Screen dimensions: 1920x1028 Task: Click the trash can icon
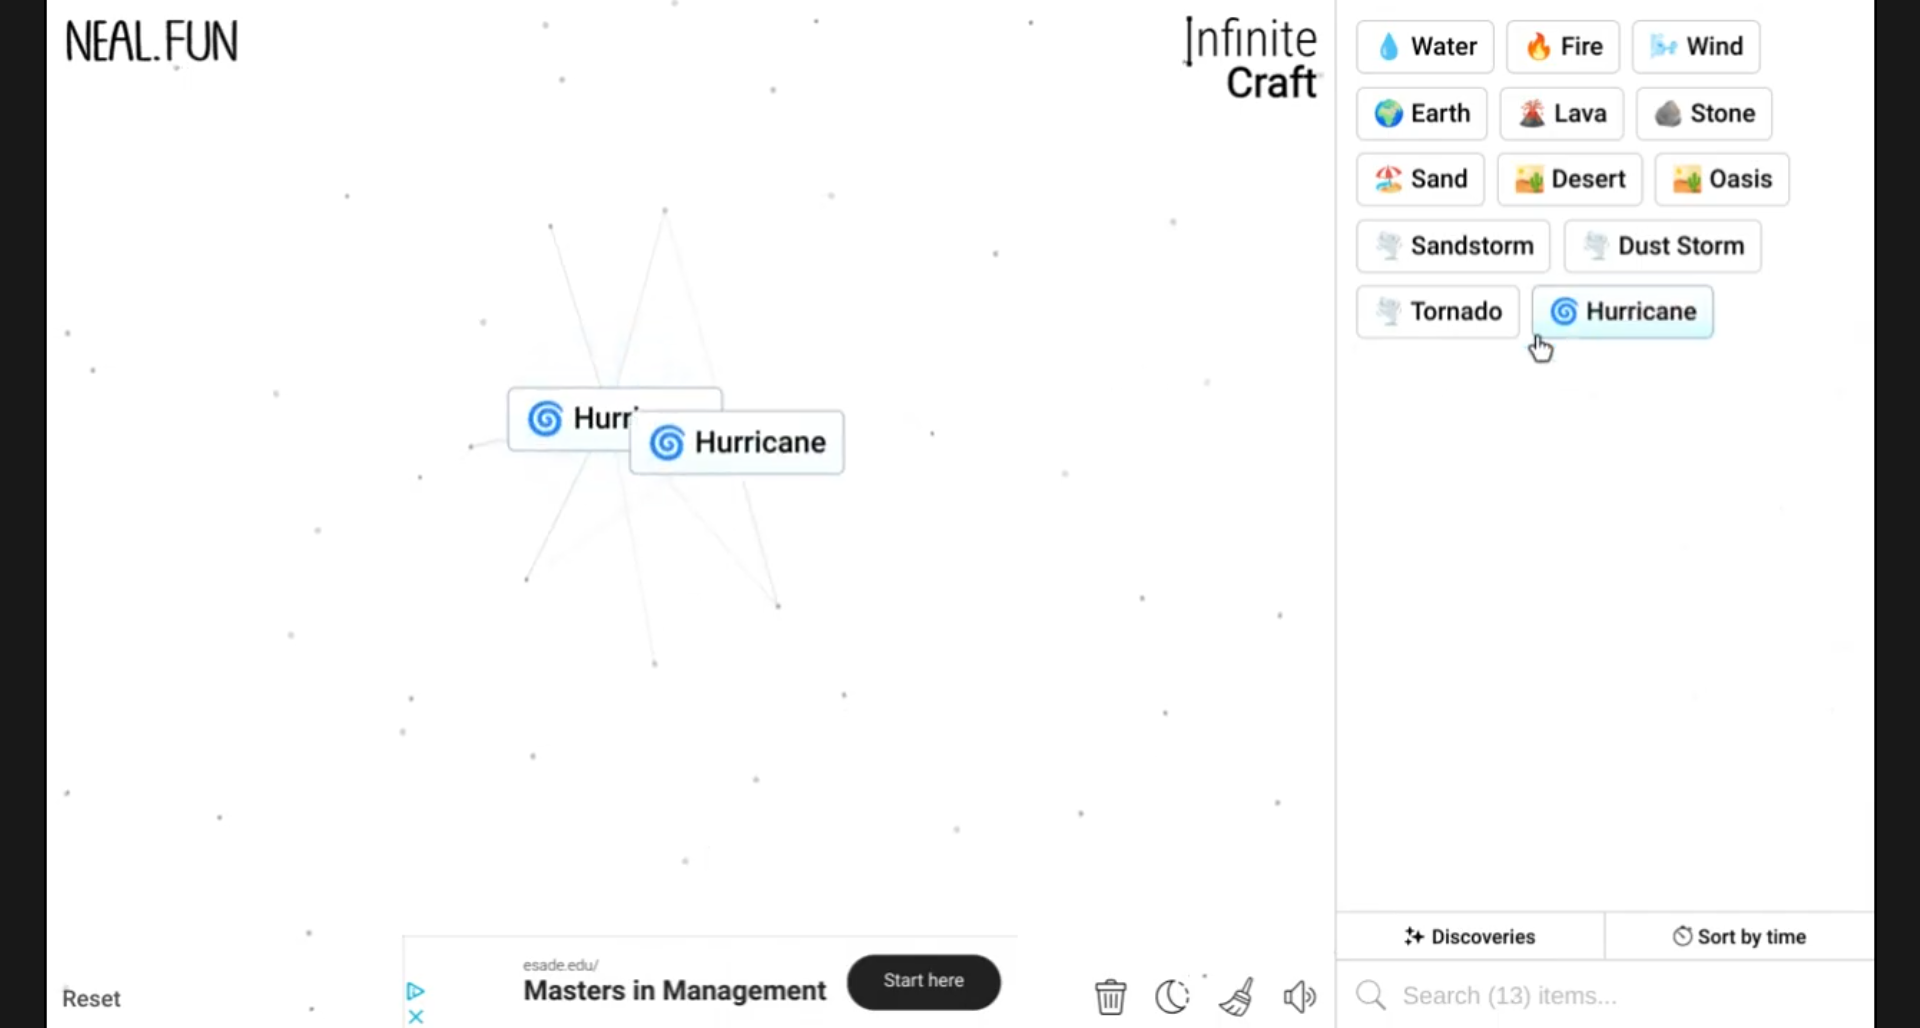(x=1110, y=996)
